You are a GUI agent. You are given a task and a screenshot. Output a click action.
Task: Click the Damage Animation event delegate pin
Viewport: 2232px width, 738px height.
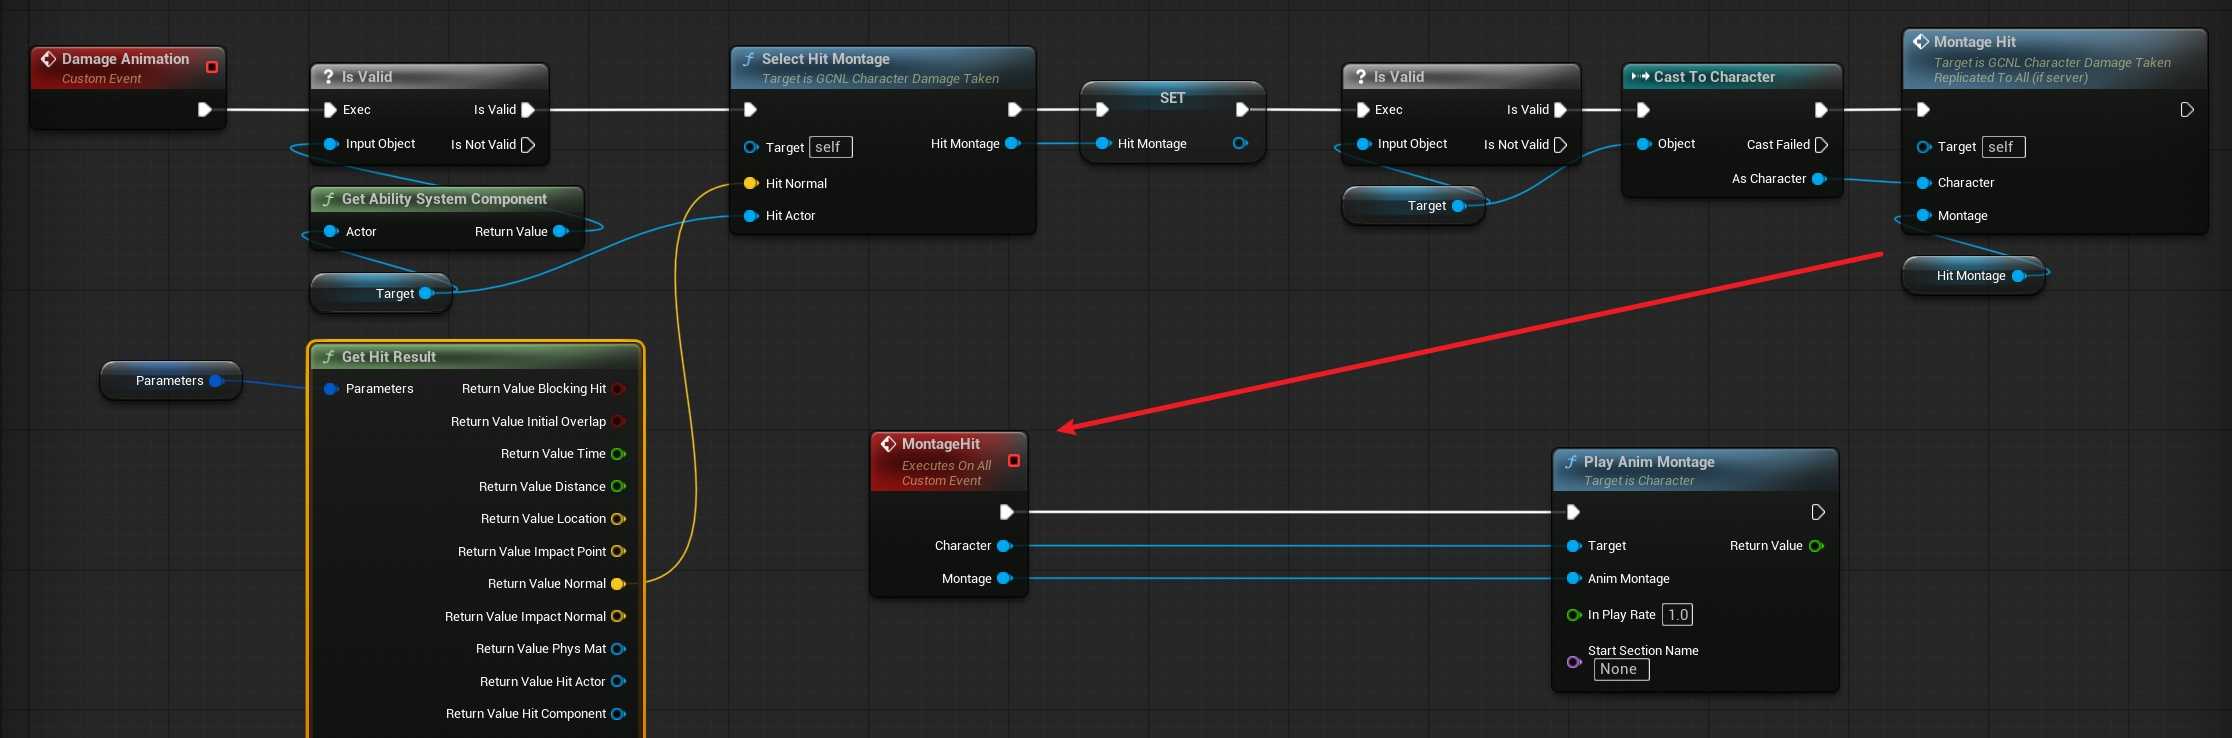(211, 67)
